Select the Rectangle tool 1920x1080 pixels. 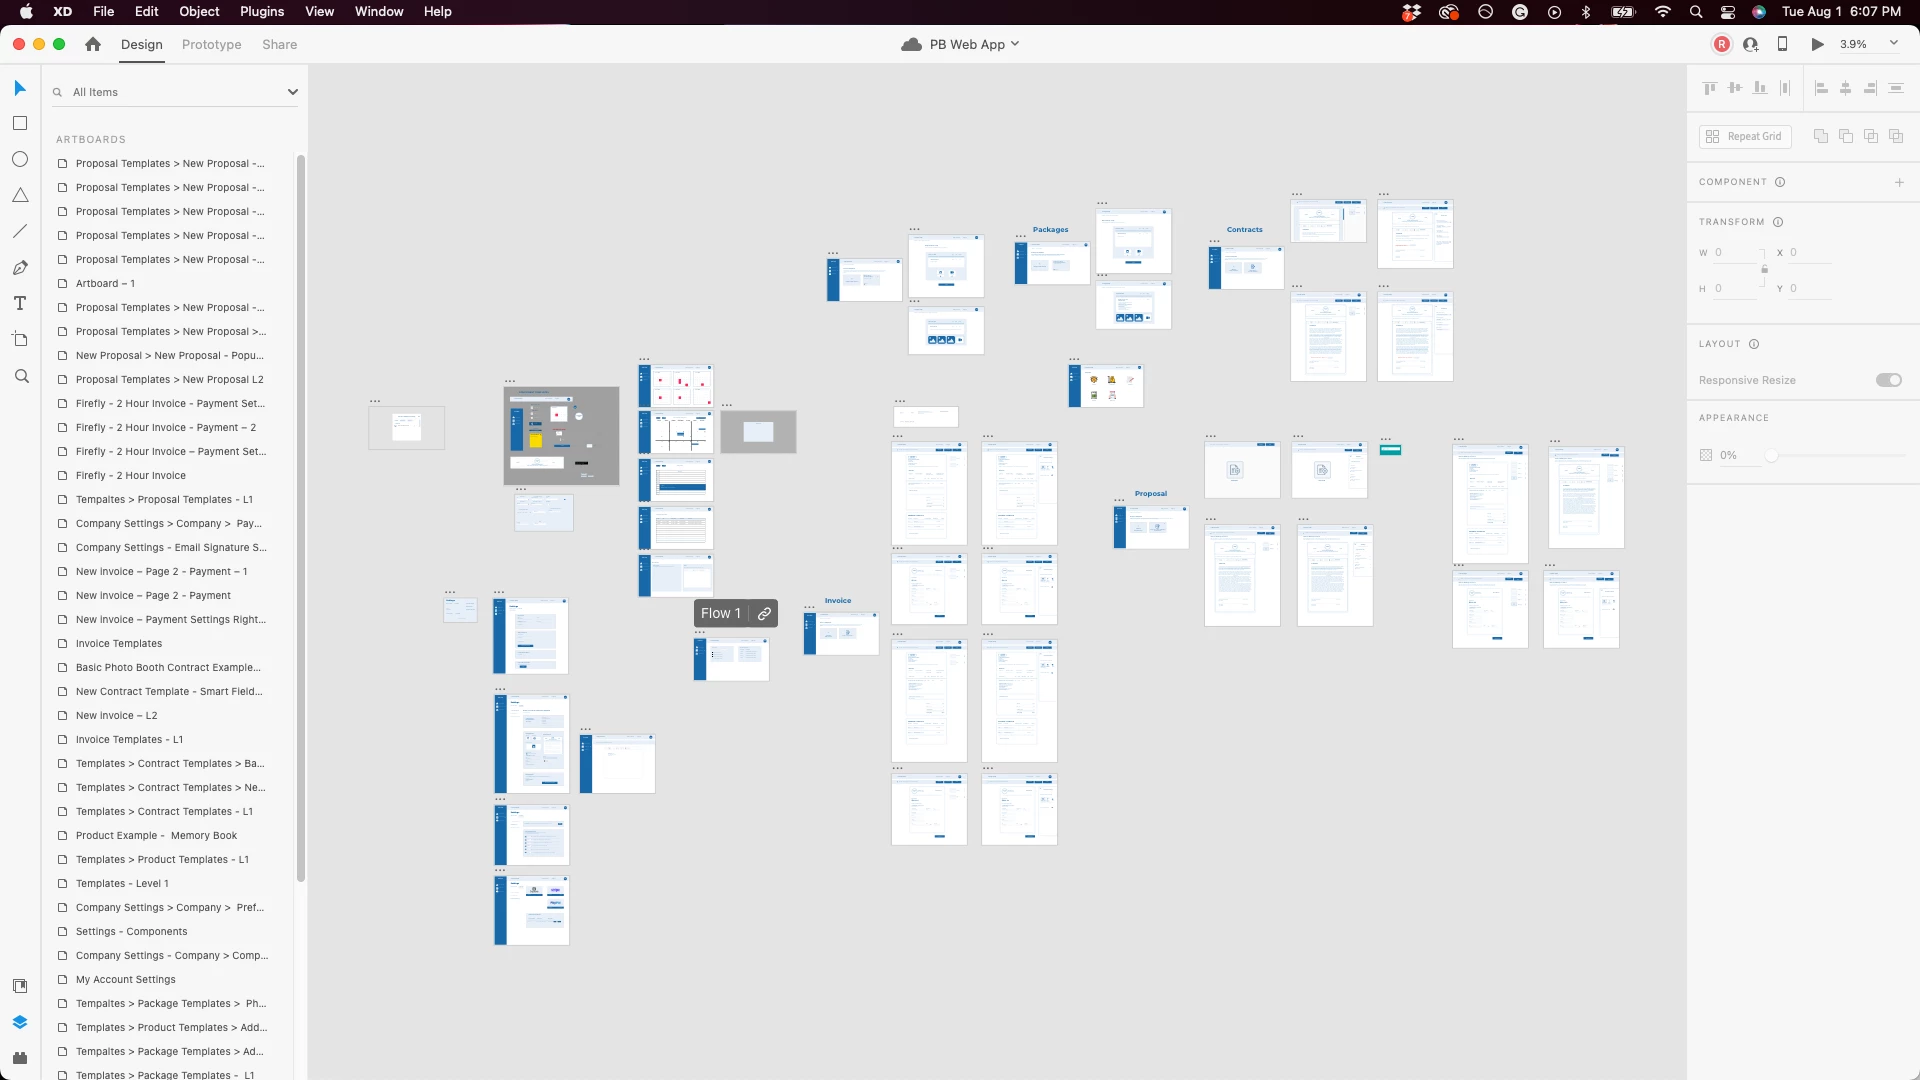(x=19, y=123)
